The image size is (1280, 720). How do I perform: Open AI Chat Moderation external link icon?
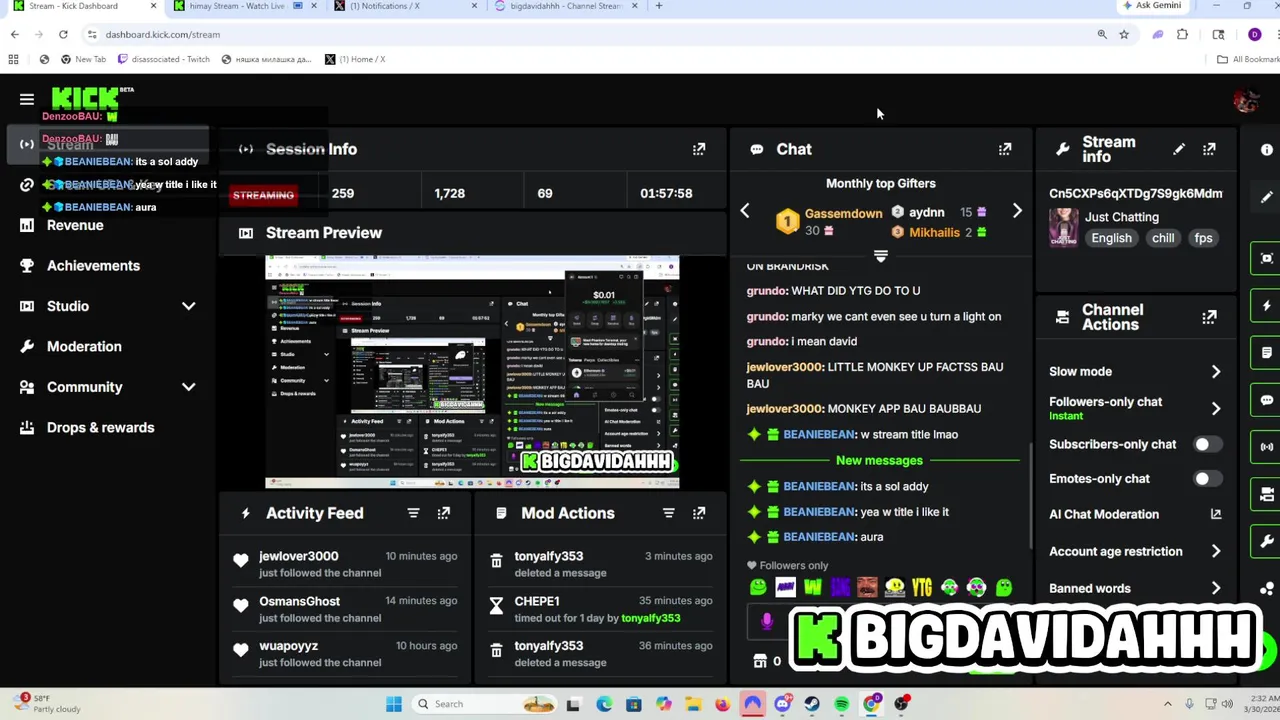(x=1216, y=514)
